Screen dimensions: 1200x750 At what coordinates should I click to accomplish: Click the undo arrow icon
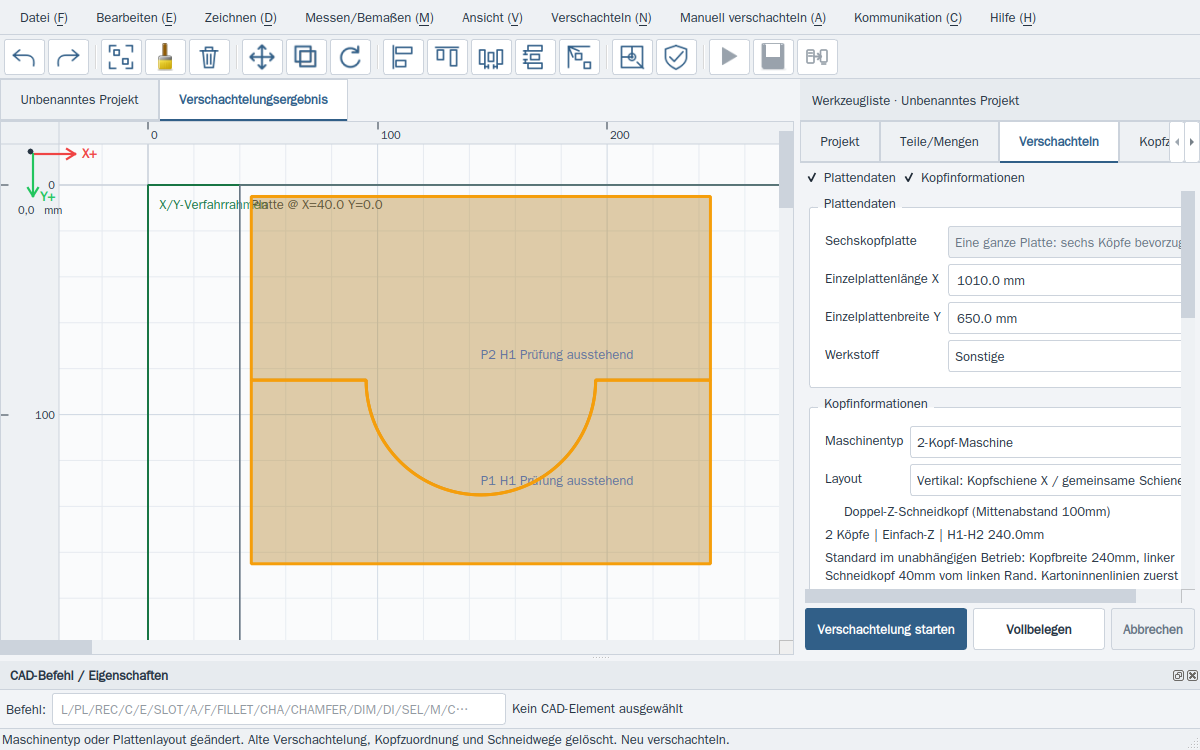click(x=24, y=57)
